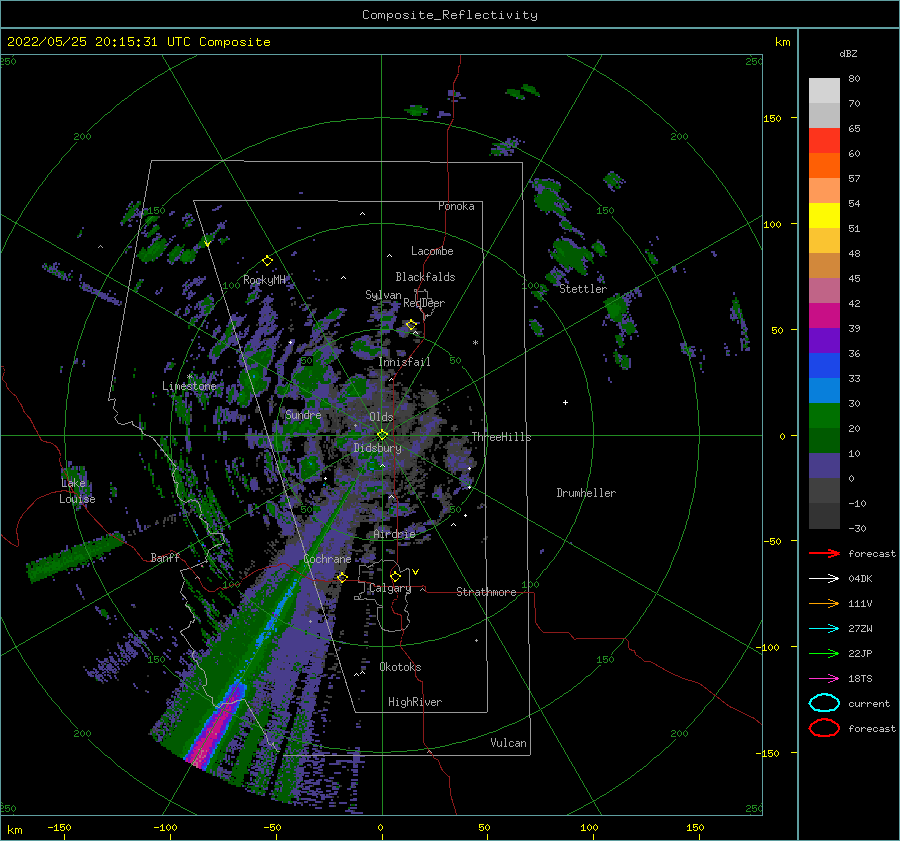Click the Composite_Reflectivity title

(450, 15)
